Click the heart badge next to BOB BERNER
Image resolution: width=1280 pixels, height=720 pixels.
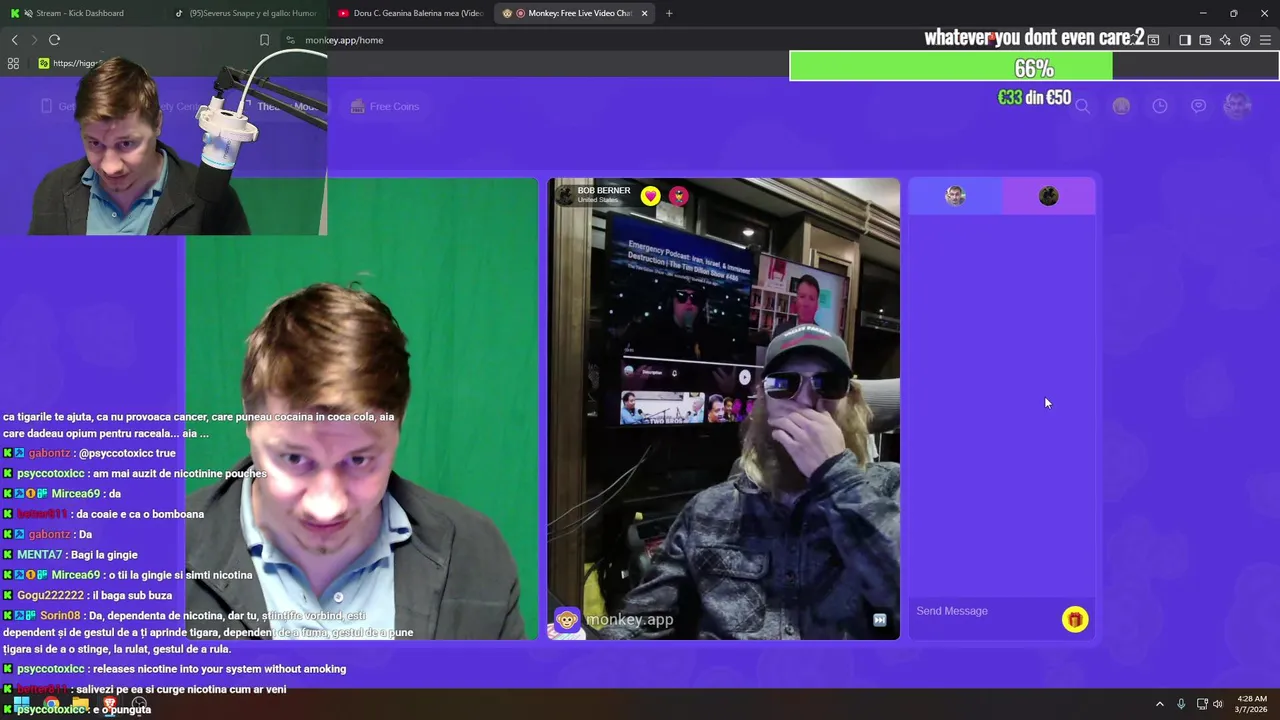tap(651, 196)
